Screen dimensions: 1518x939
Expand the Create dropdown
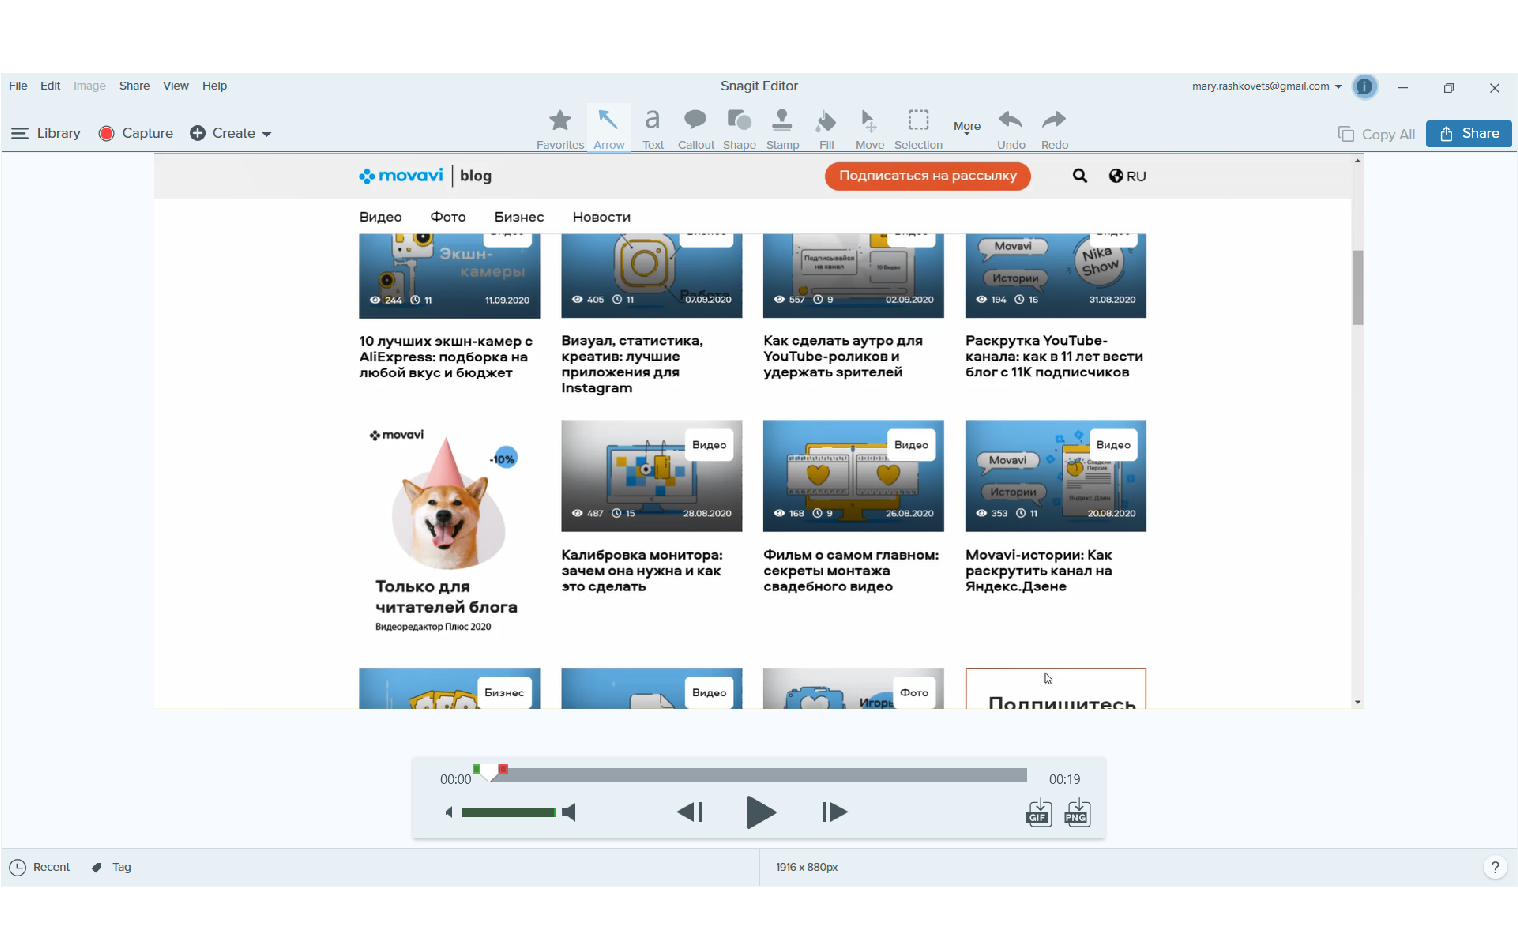[x=231, y=133]
